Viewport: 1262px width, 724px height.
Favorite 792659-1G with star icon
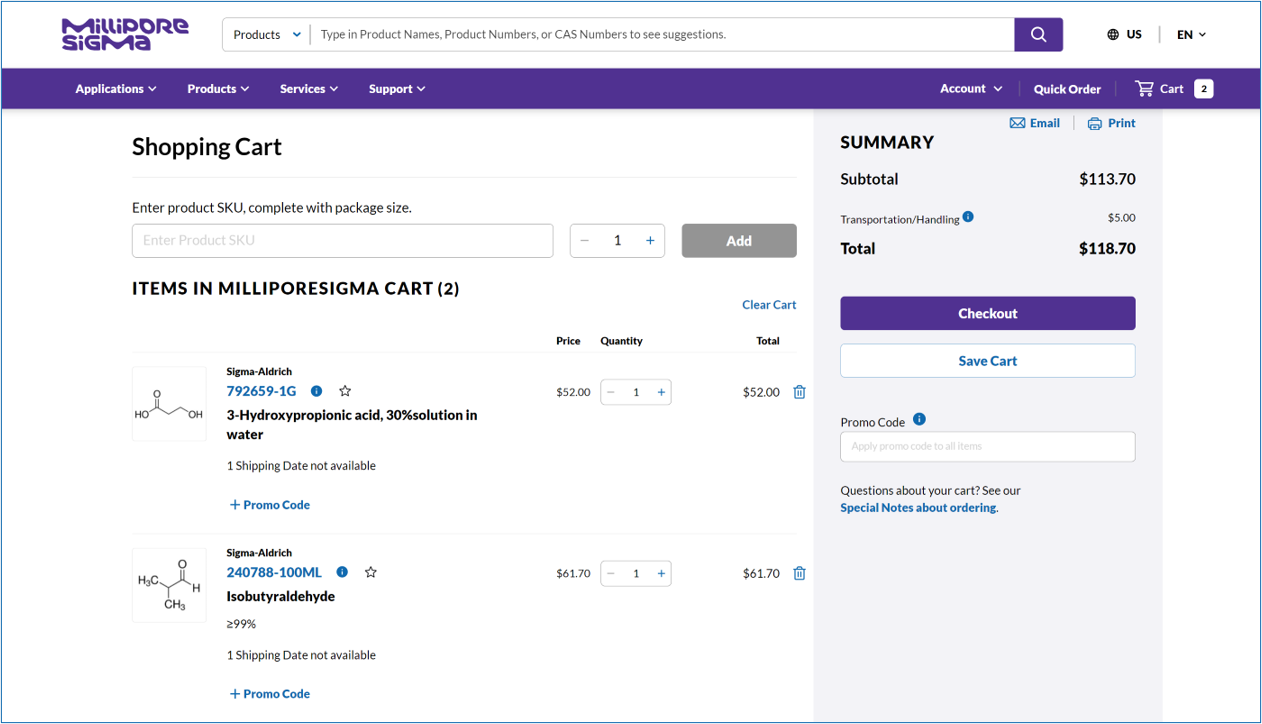[x=345, y=391]
